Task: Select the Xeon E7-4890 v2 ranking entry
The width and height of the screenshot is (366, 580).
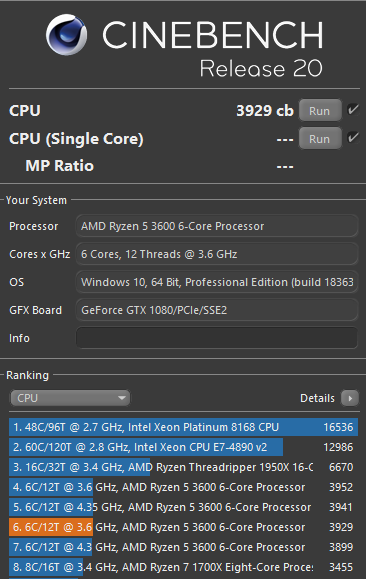Action: 184,447
